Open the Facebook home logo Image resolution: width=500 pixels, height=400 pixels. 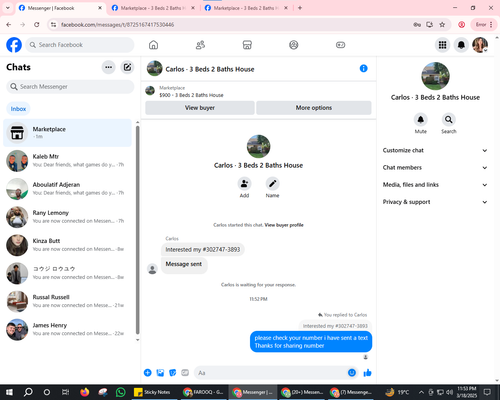pos(14,45)
